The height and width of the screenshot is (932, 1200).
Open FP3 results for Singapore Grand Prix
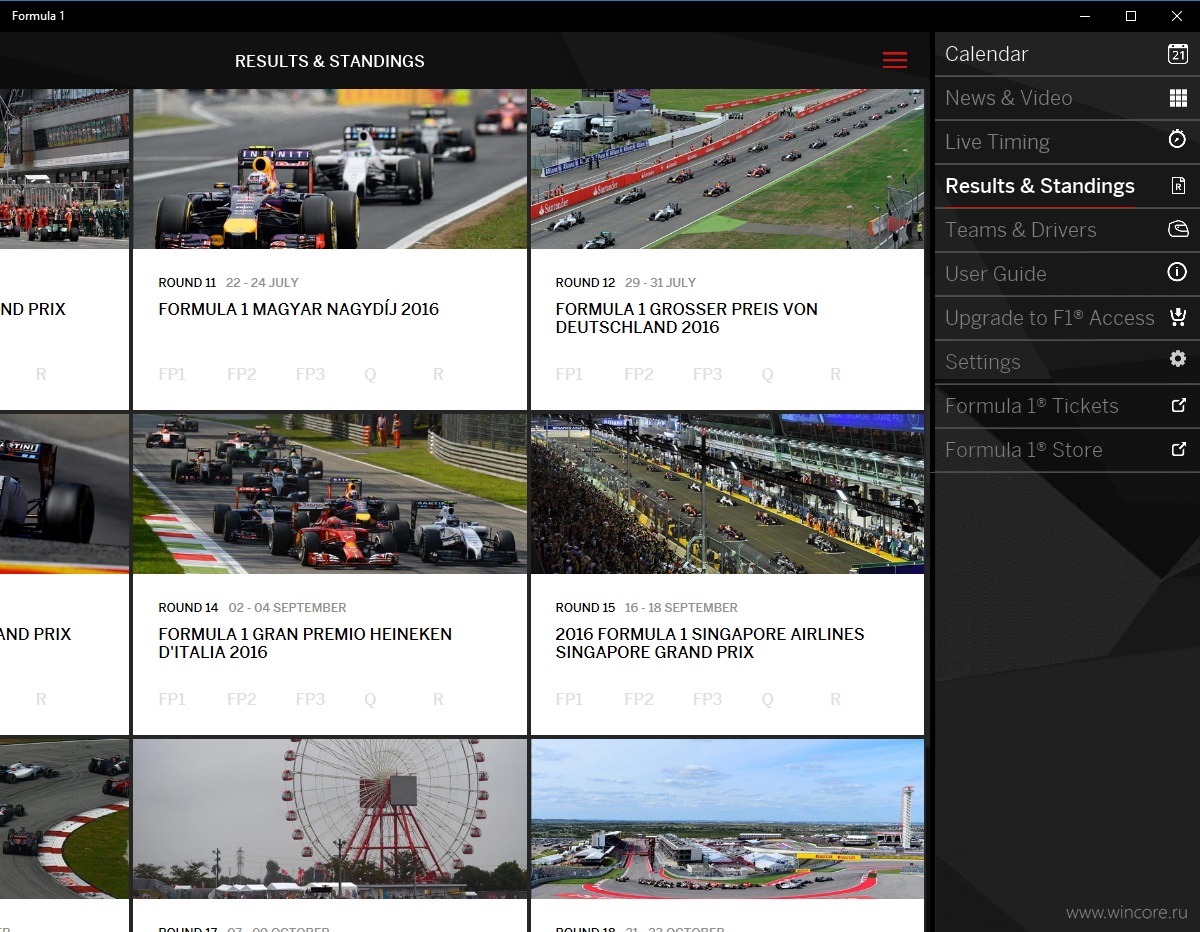click(707, 699)
